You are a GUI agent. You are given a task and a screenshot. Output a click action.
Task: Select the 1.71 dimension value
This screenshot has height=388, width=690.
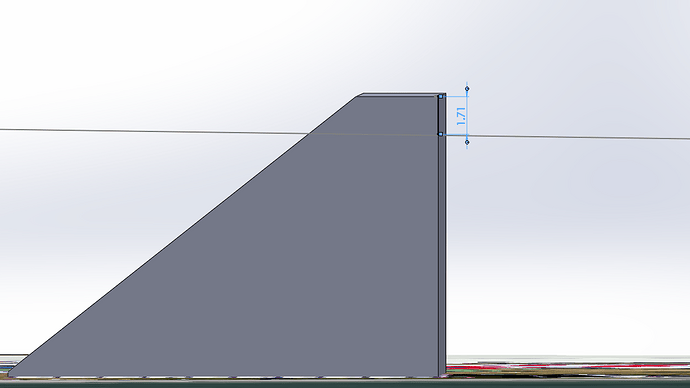coord(461,116)
